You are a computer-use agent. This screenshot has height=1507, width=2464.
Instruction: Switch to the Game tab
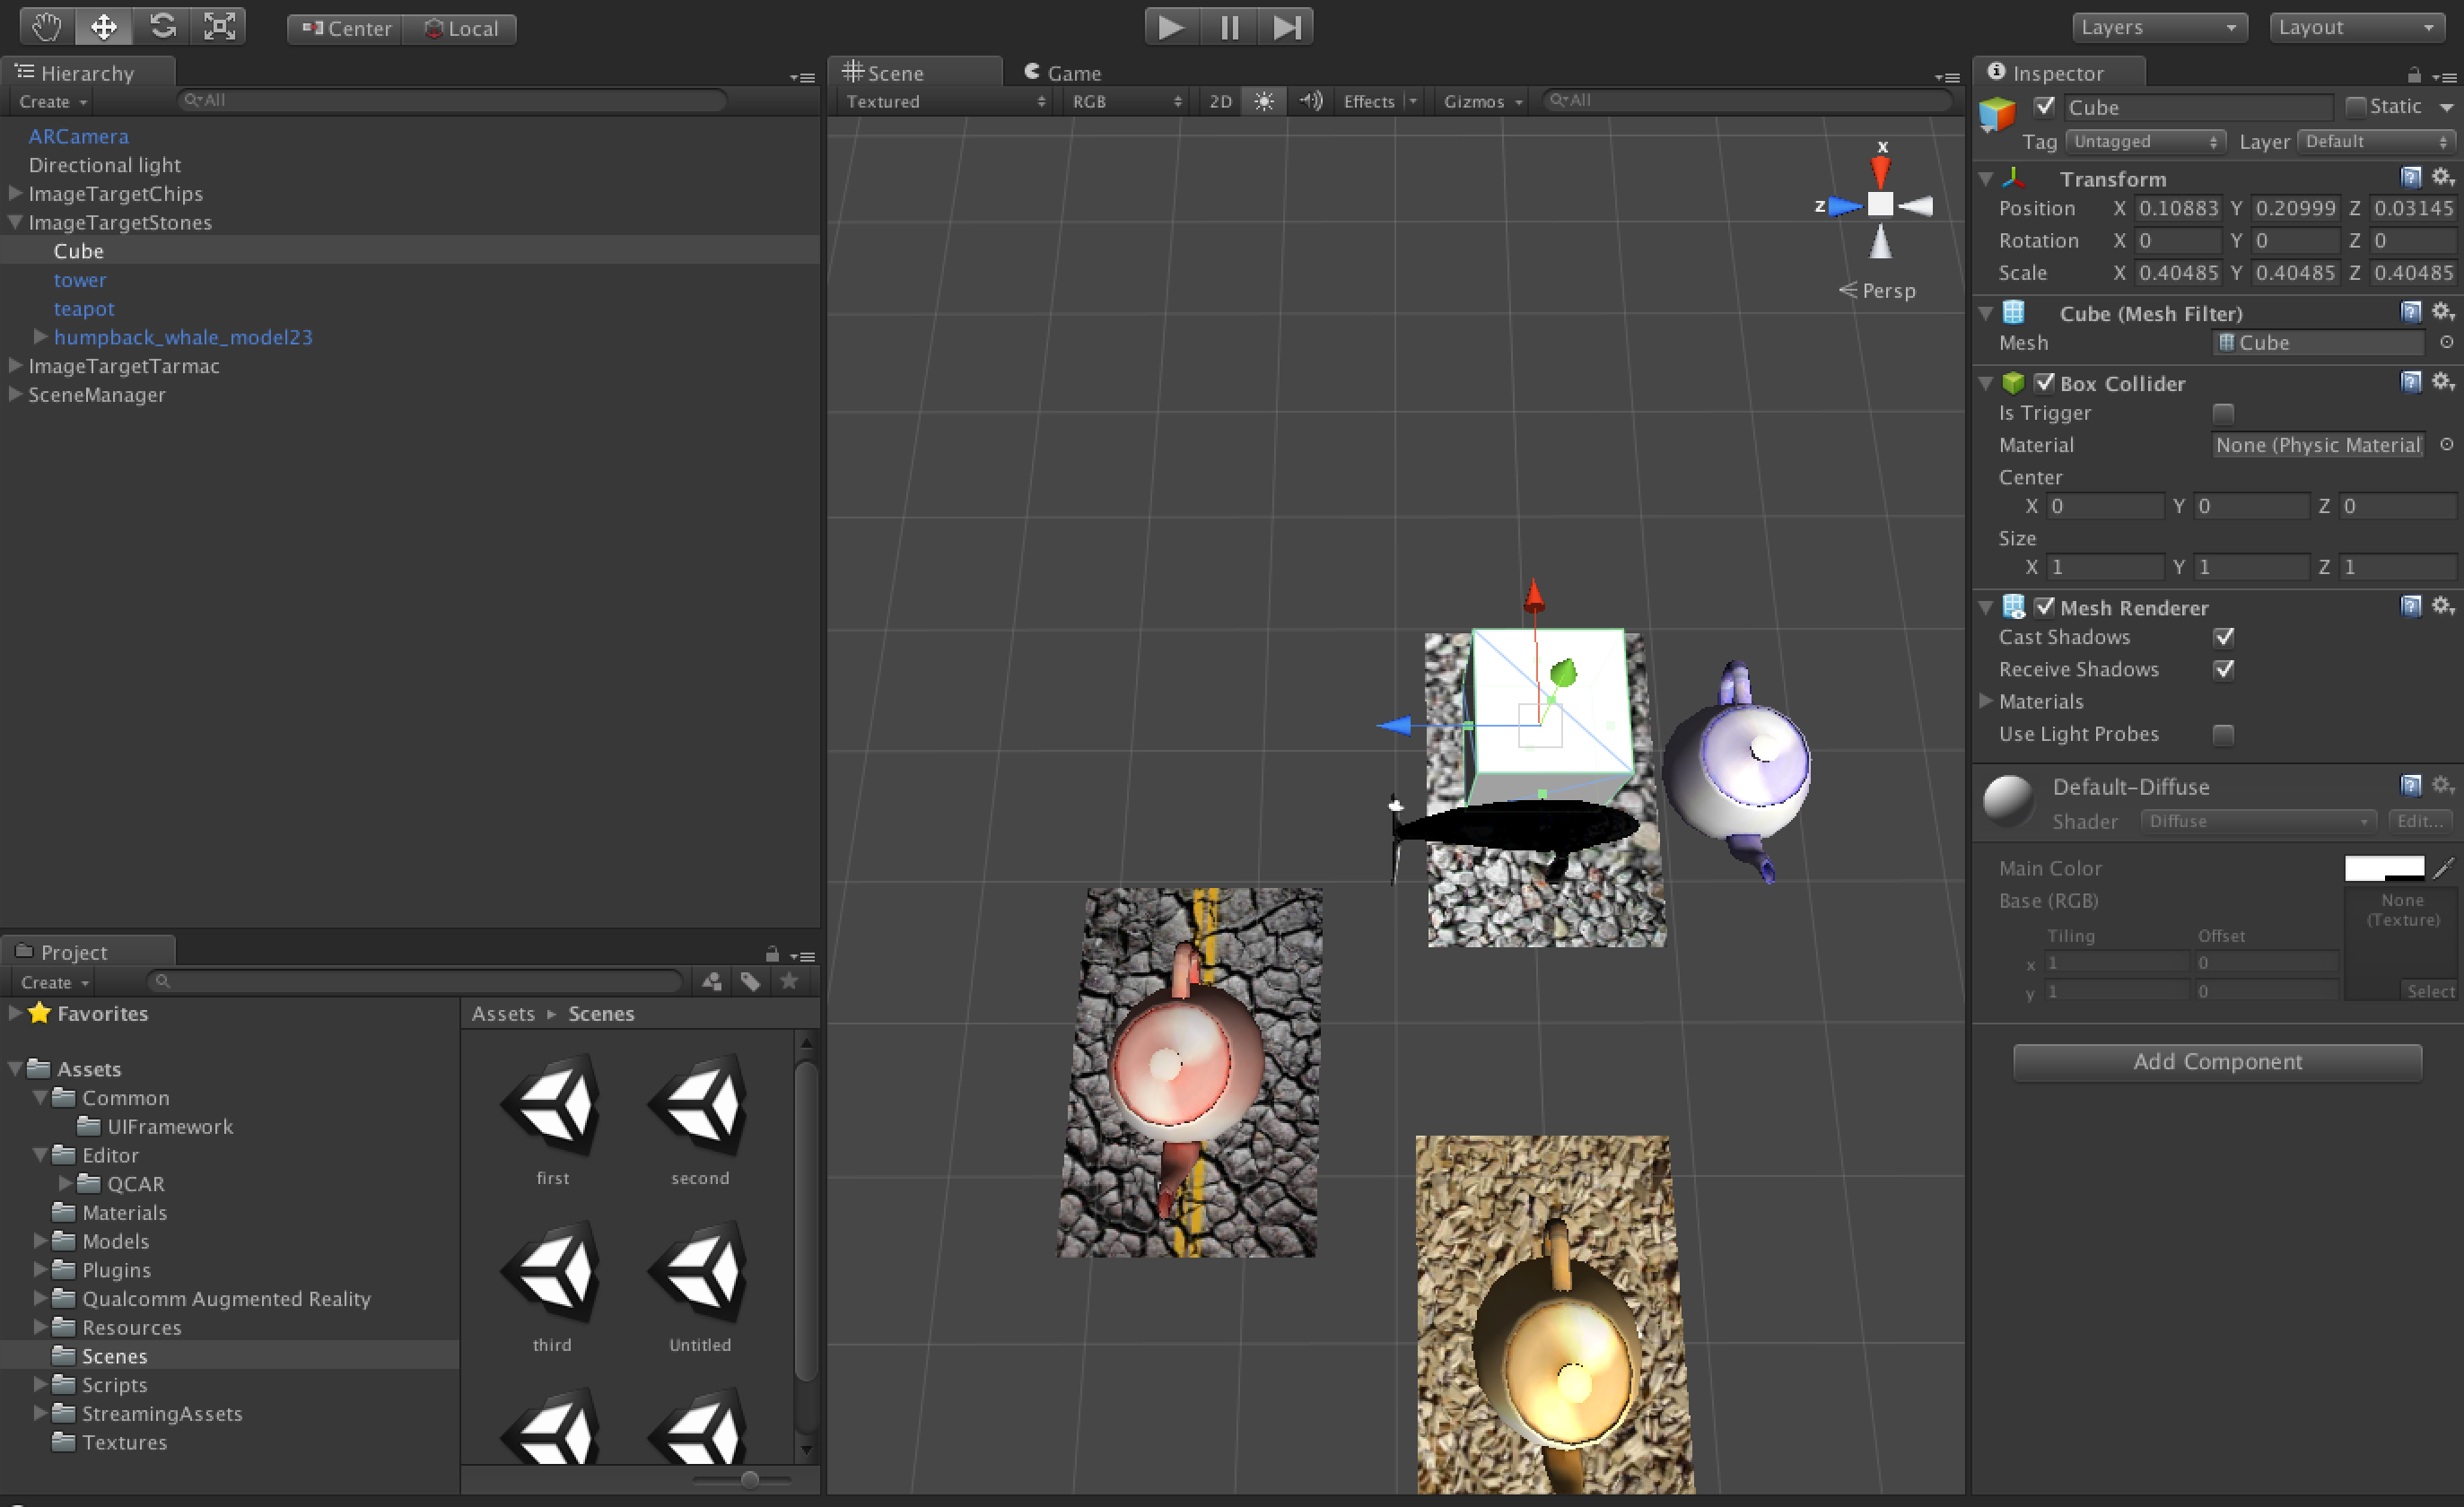coord(1062,73)
